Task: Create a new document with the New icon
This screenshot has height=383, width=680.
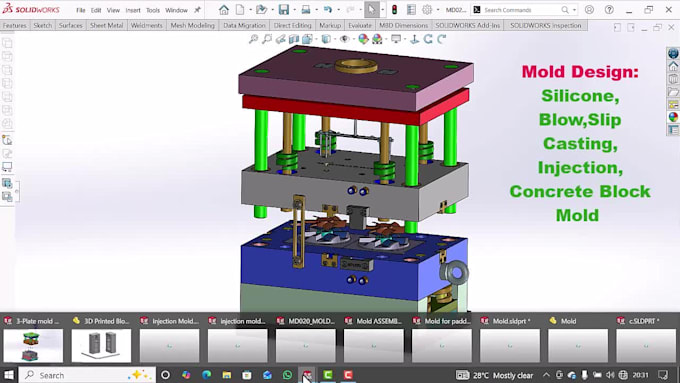Action: [240, 10]
